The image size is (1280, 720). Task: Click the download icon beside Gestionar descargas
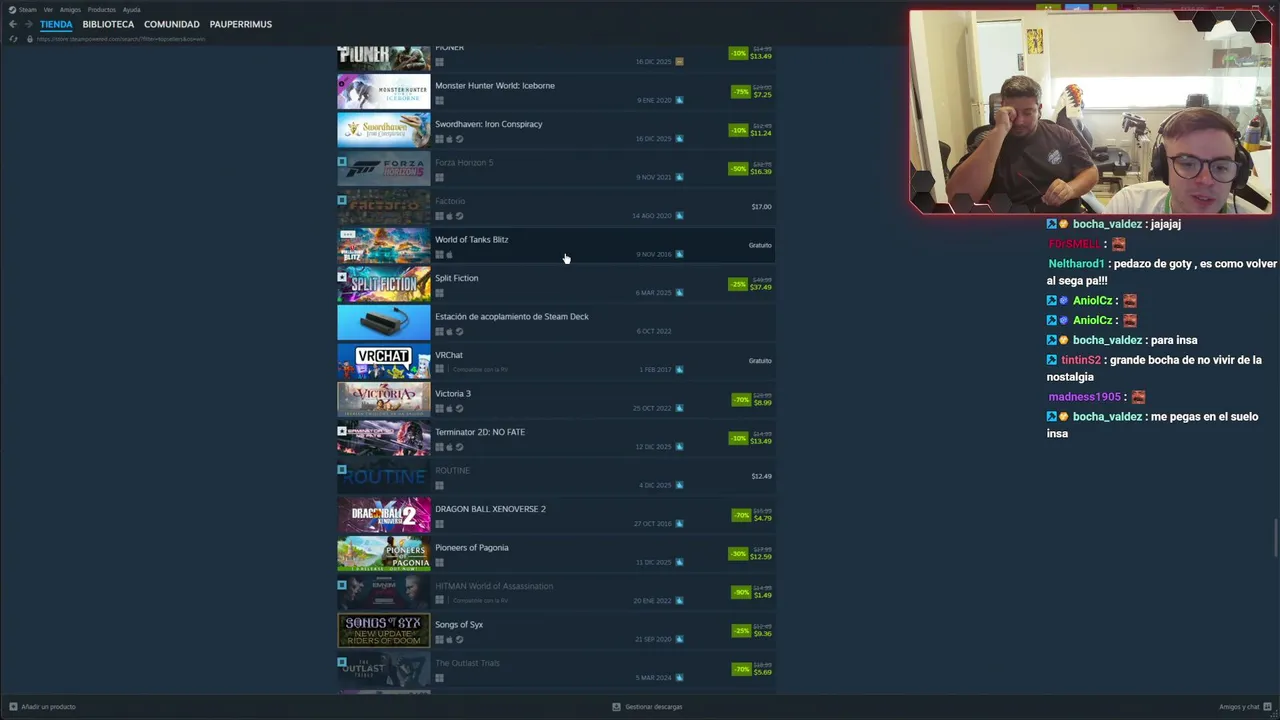(616, 707)
